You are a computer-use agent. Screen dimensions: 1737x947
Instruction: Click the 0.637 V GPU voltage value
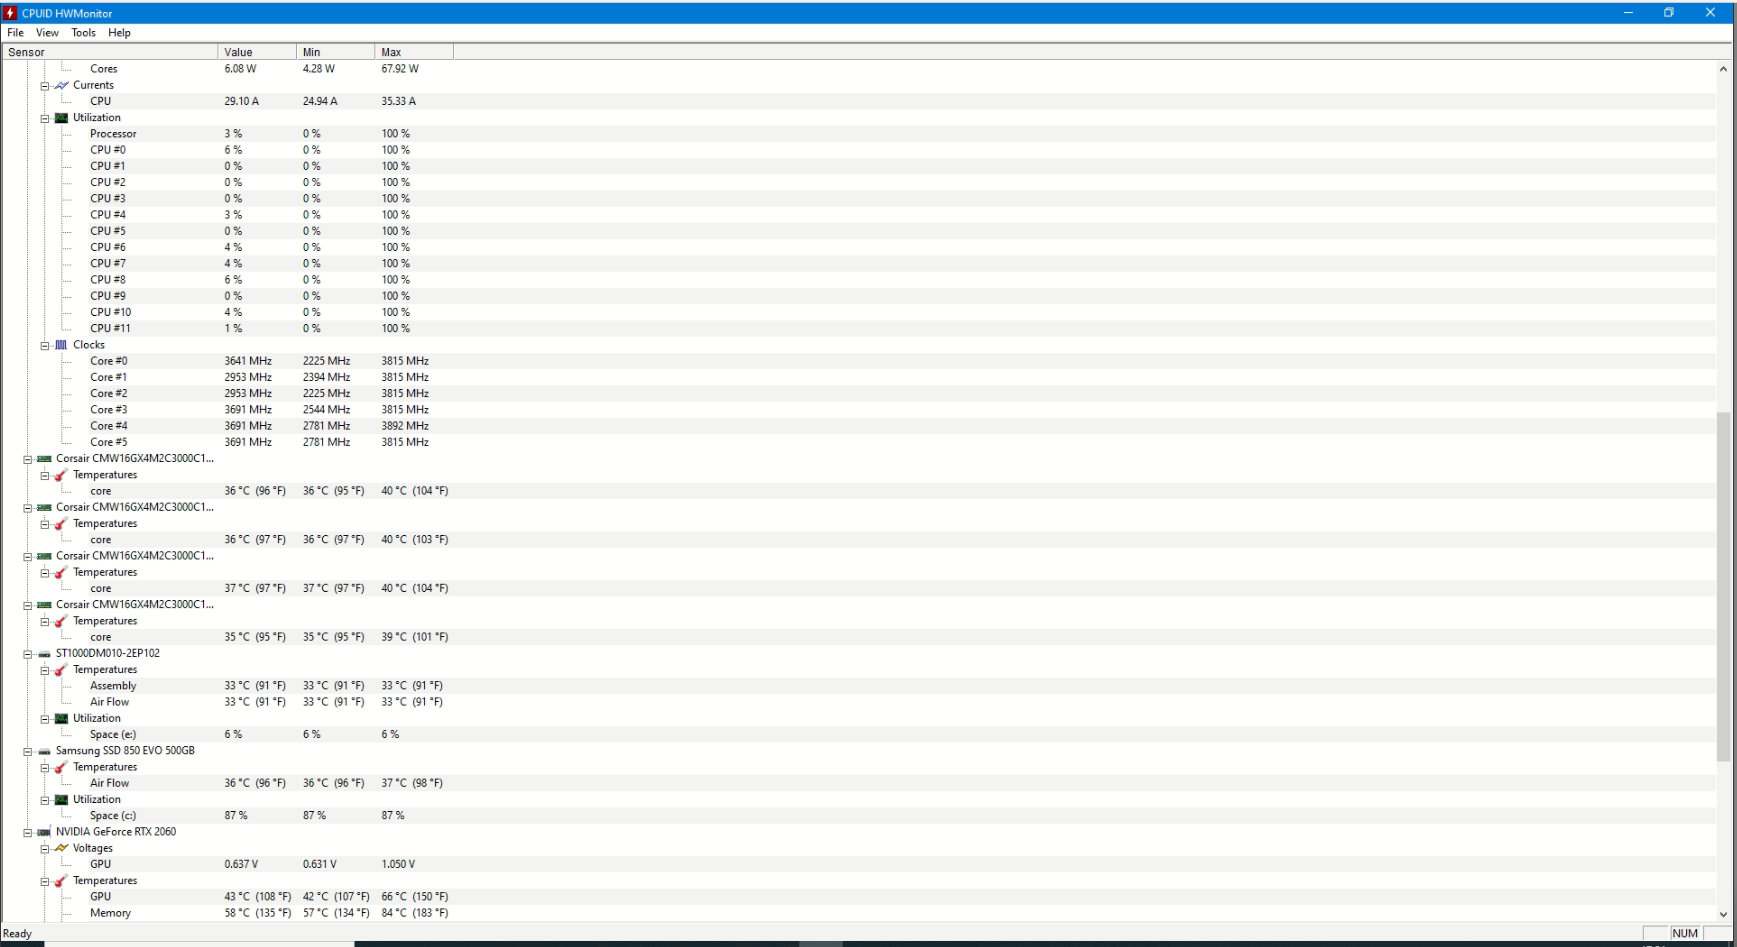point(241,864)
